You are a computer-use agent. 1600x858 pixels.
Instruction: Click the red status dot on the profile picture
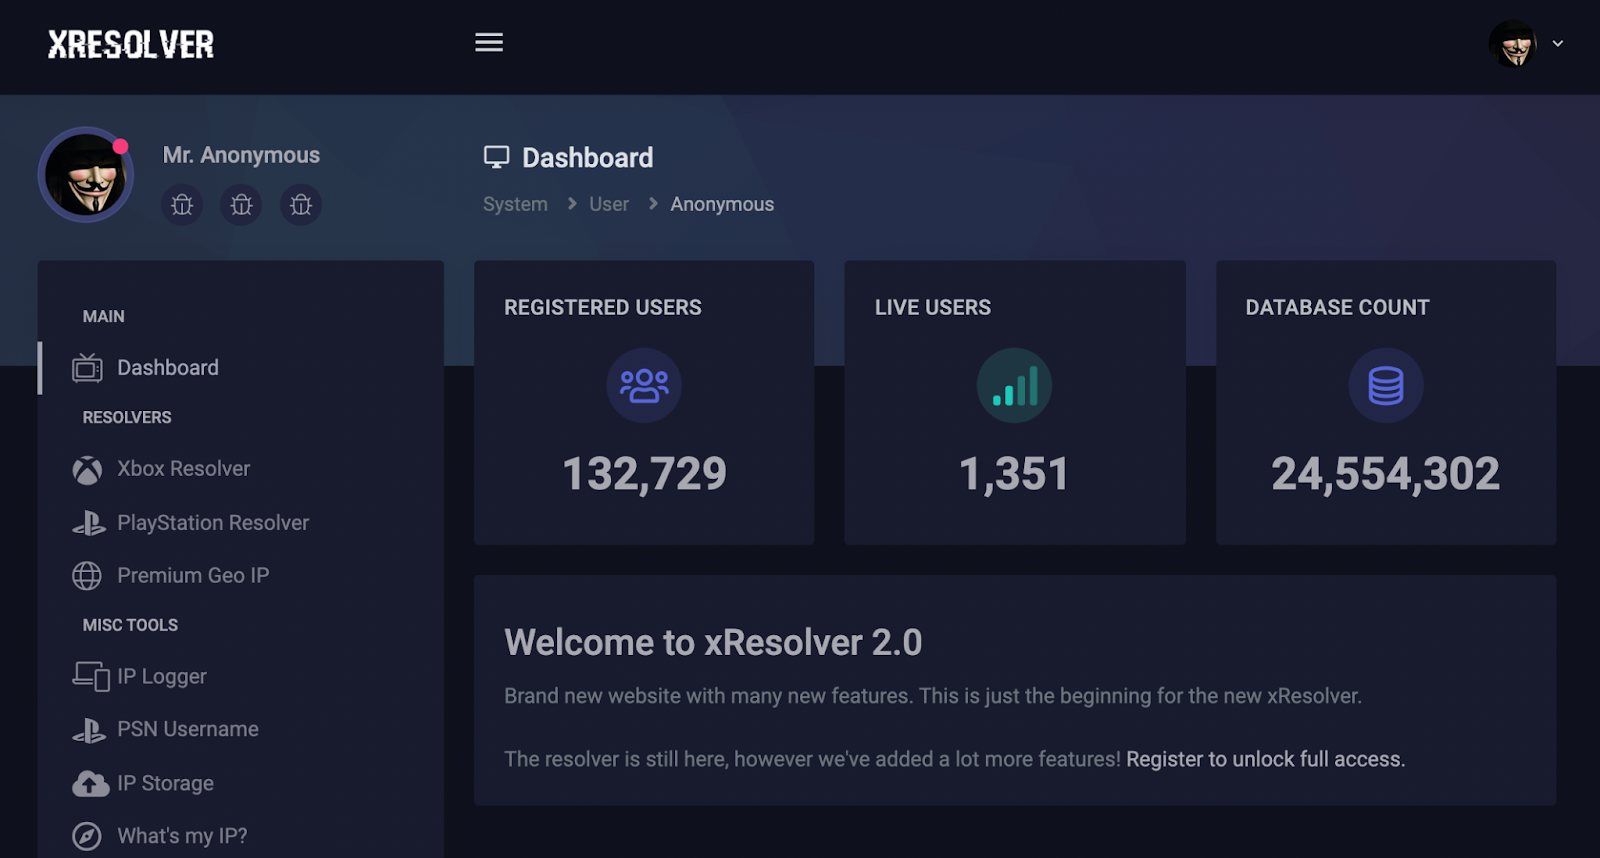pyautogui.click(x=120, y=147)
